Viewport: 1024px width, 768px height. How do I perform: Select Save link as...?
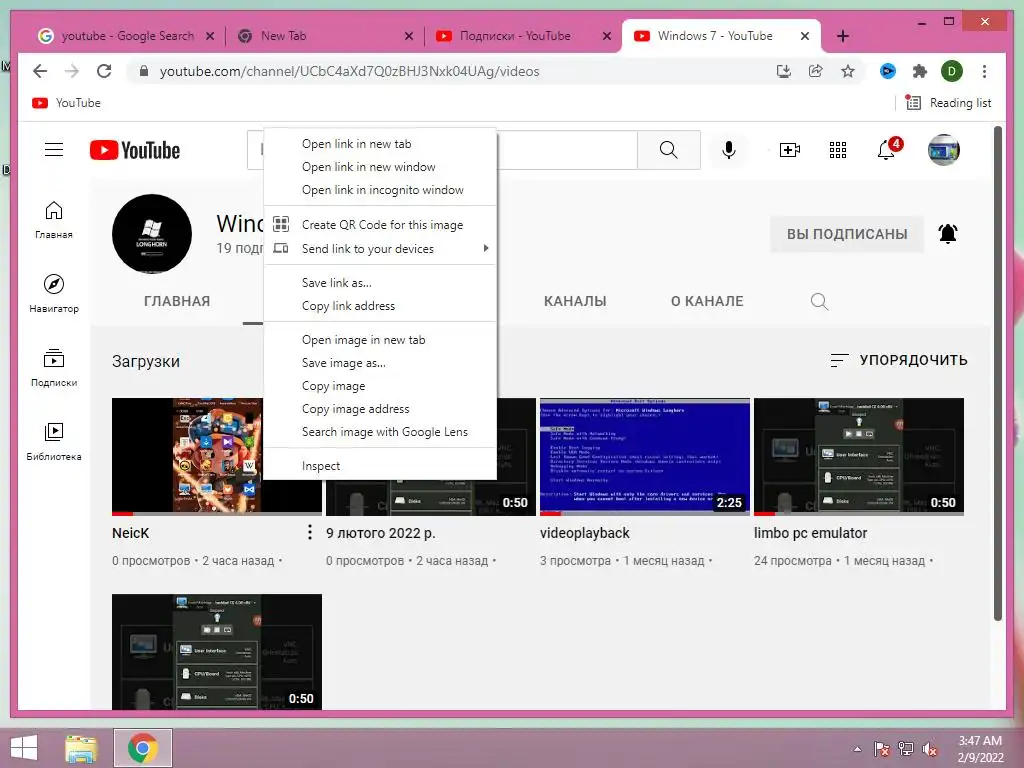click(380, 283)
